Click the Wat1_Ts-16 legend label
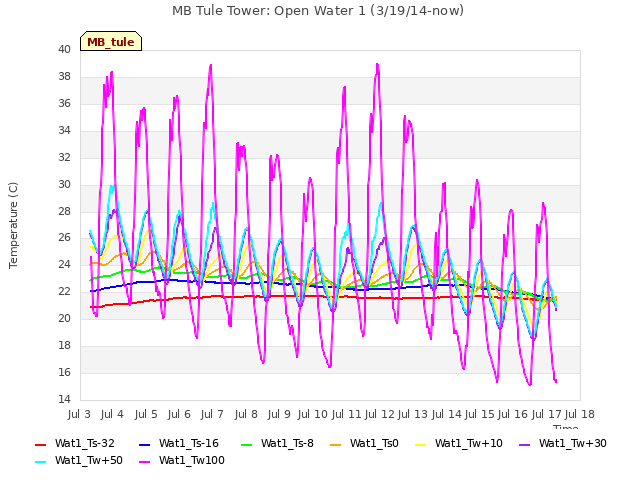 (x=189, y=443)
